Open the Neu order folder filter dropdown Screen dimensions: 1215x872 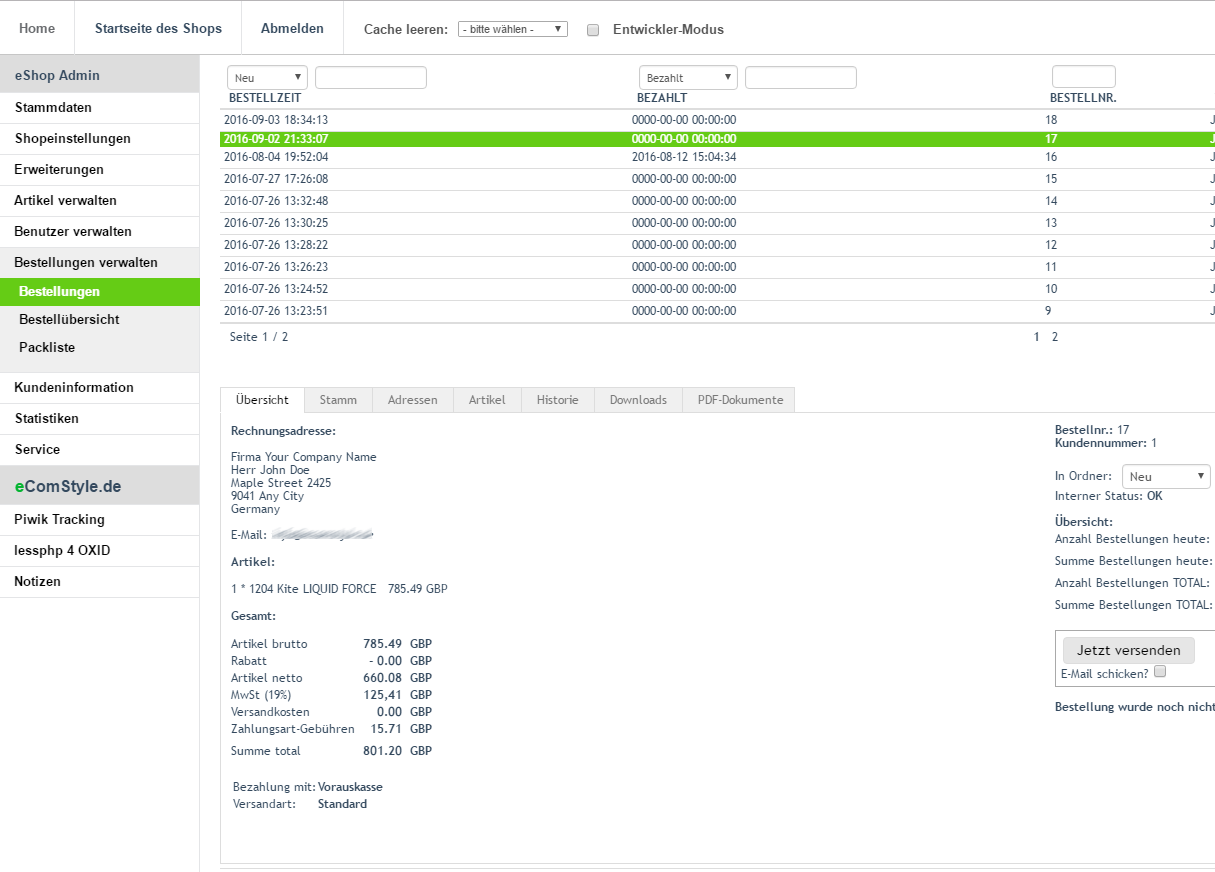(267, 77)
